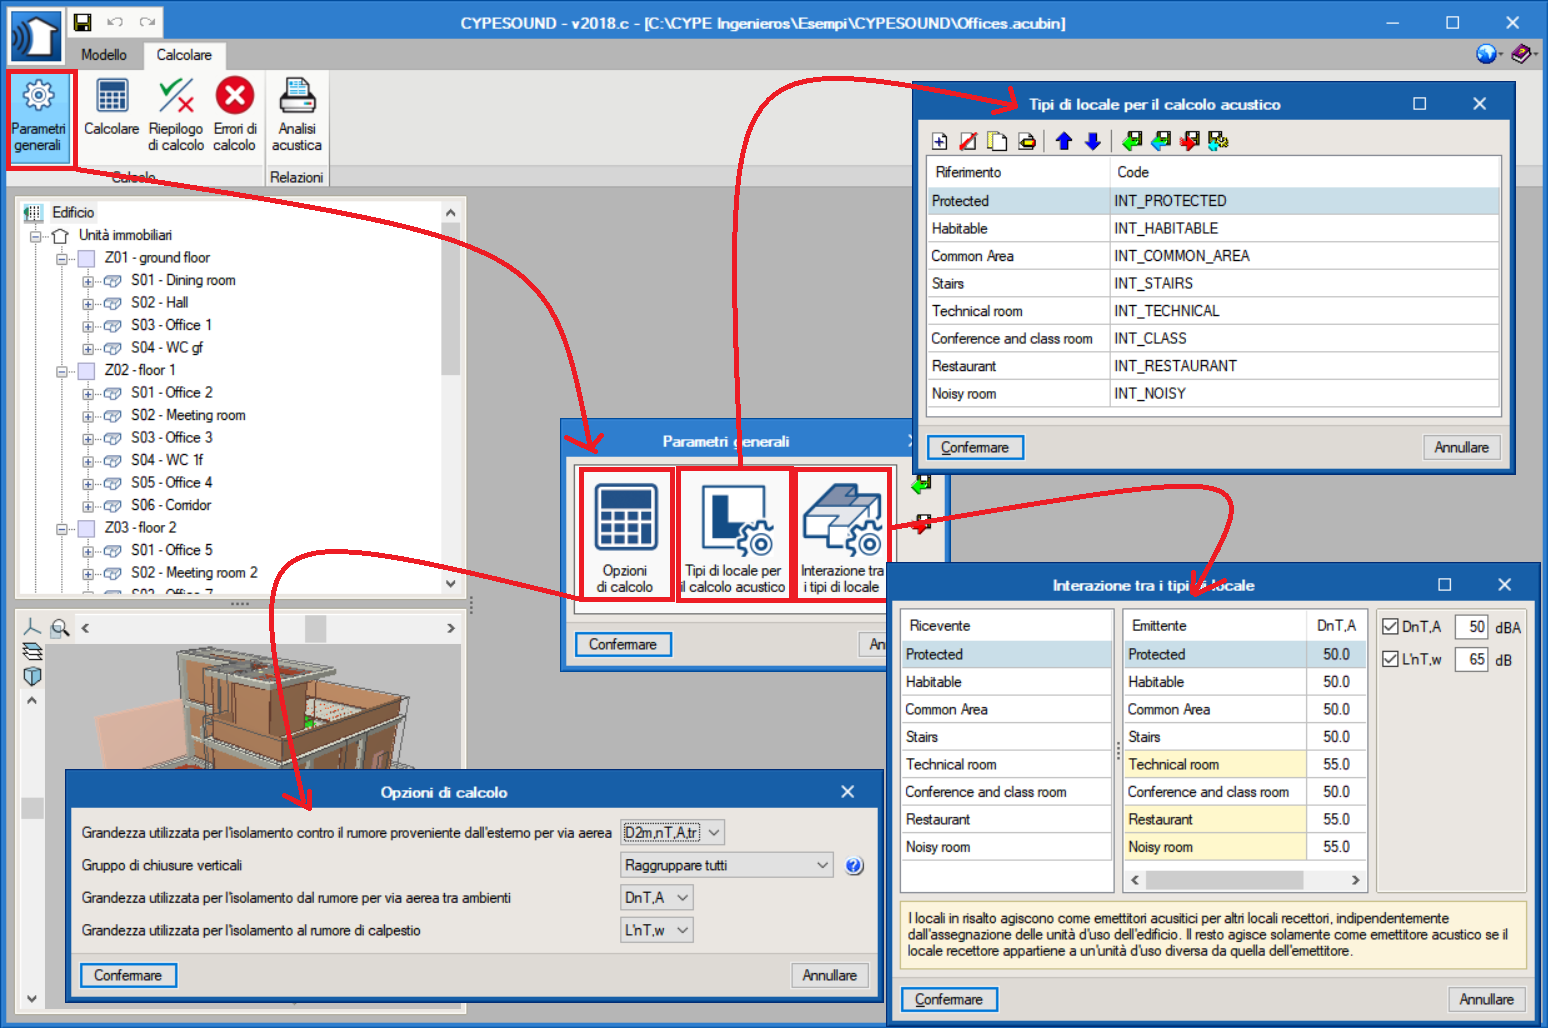
Task: Edit the DnT,A value field 50
Action: [x=1471, y=627]
